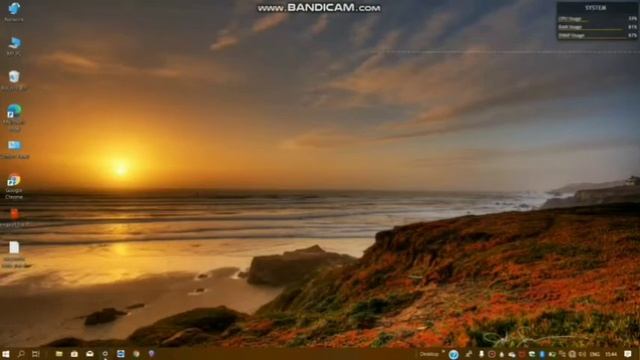Screen dimensions: 640x360
Task: Click the CPU Usage row in the widget
Action: click(597, 19)
